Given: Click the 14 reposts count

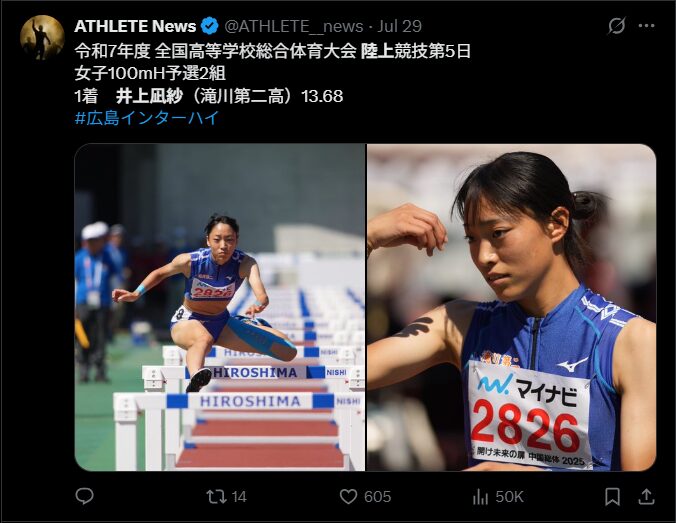Looking at the screenshot, I should 239,497.
